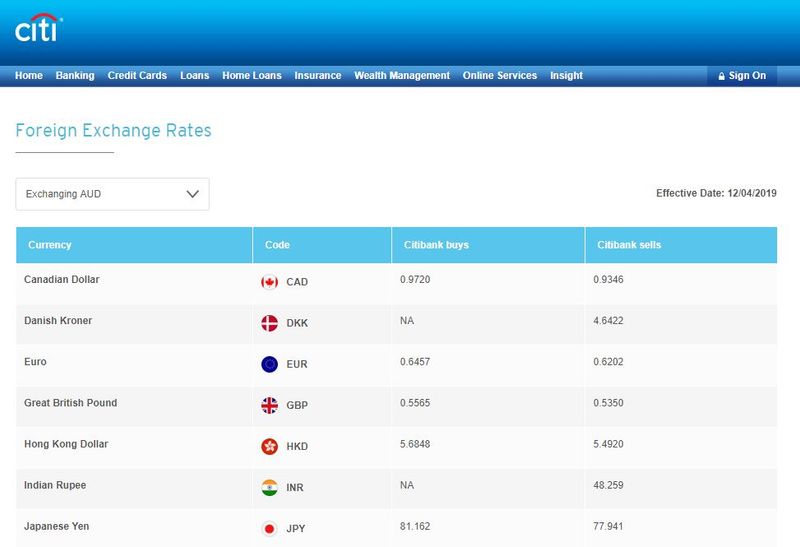Click the Insight navigation link
The image size is (800, 547).
pos(566,76)
